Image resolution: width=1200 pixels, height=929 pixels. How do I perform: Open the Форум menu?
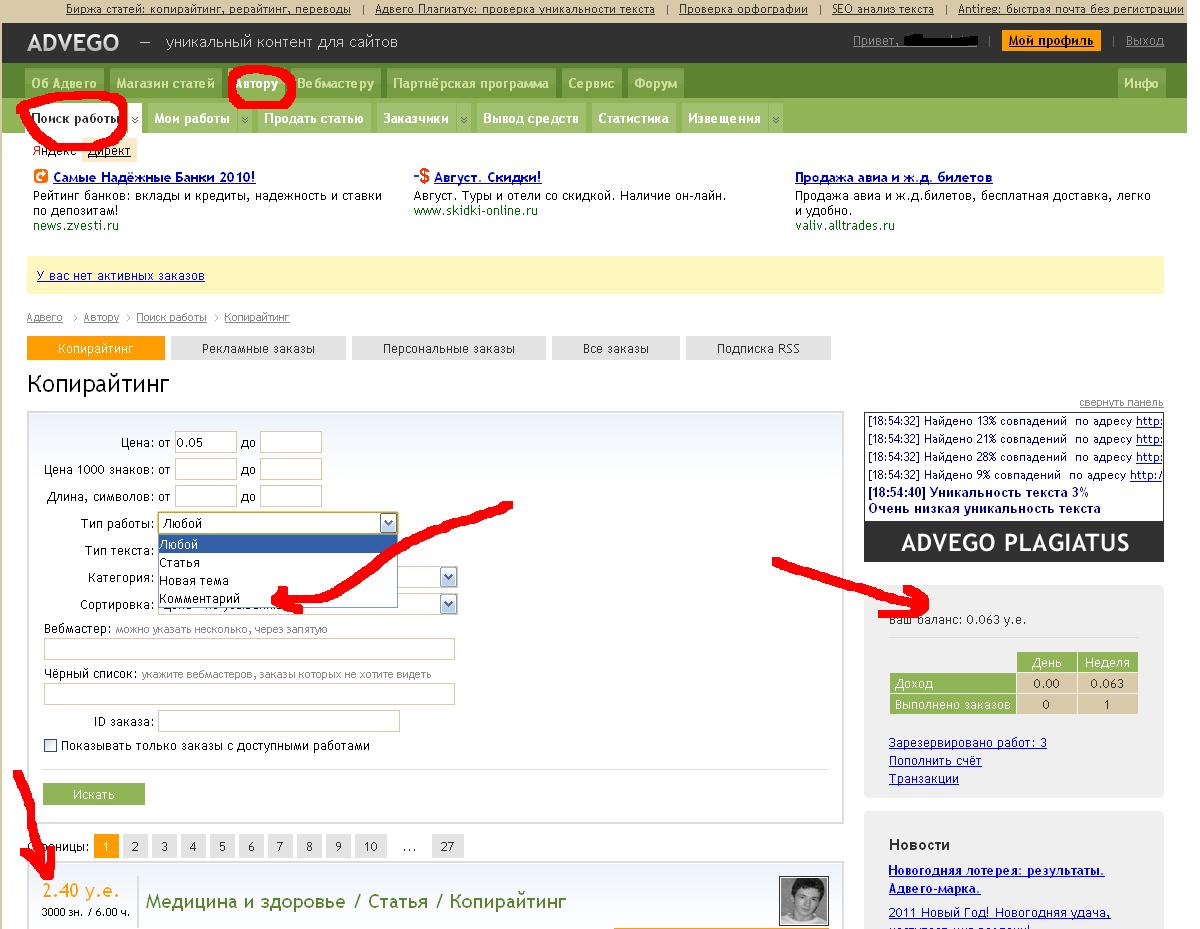tap(655, 83)
